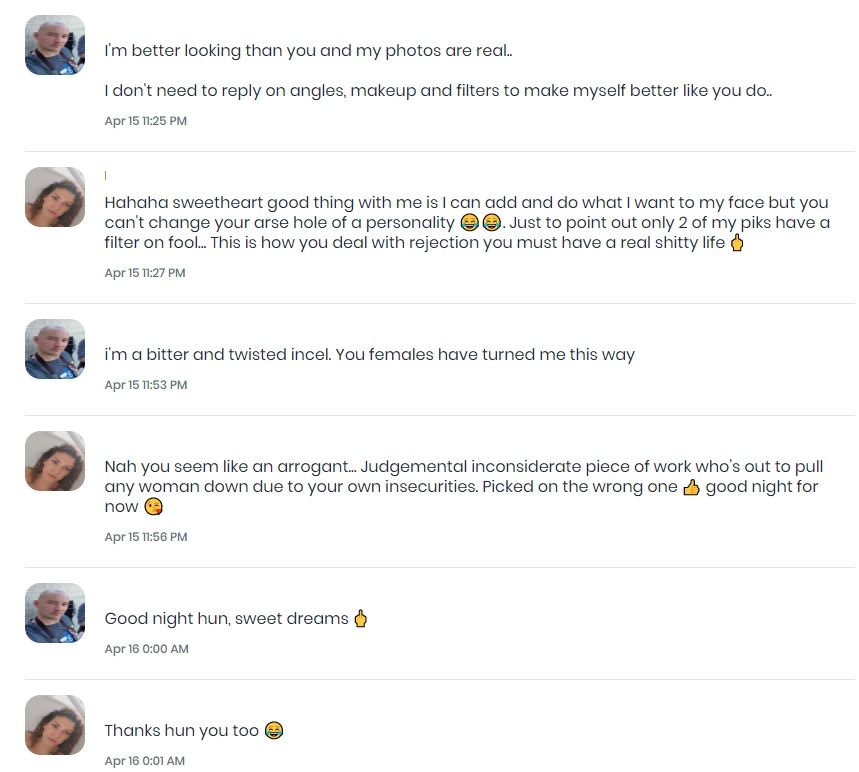Click the middle finger emoji after 'sweet dreams'

tap(360, 619)
